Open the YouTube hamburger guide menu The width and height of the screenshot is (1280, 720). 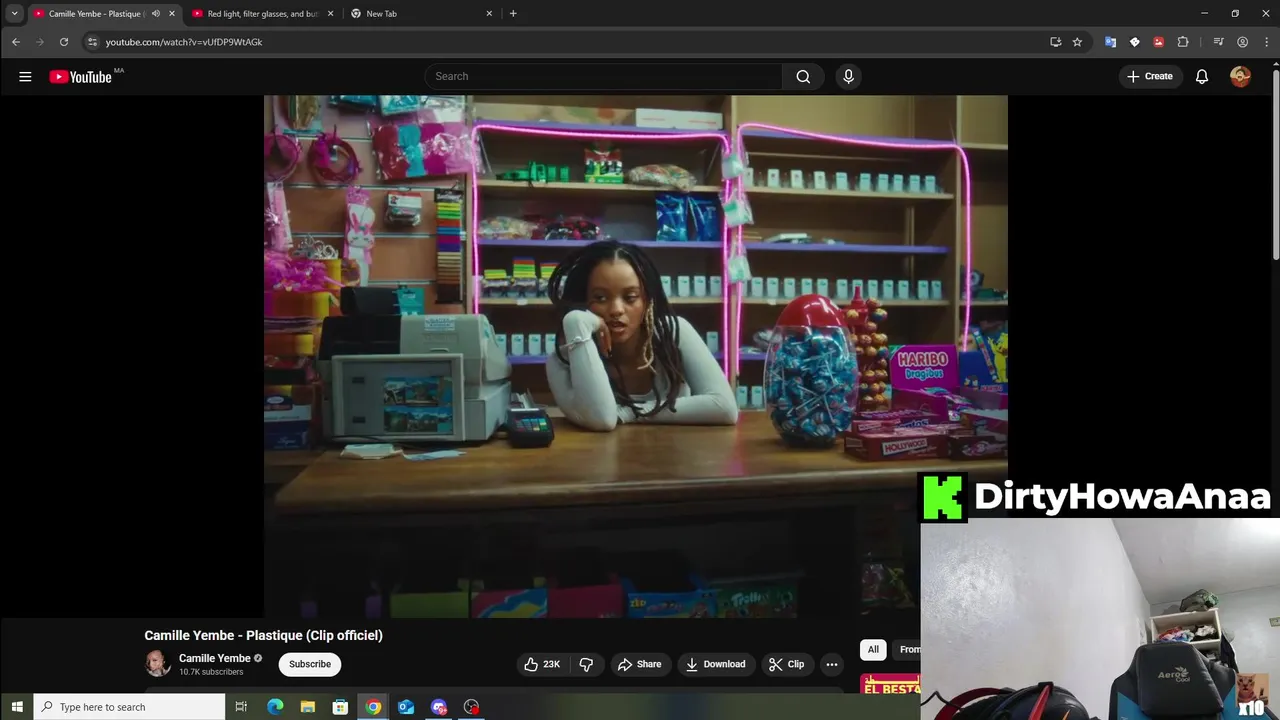(25, 77)
